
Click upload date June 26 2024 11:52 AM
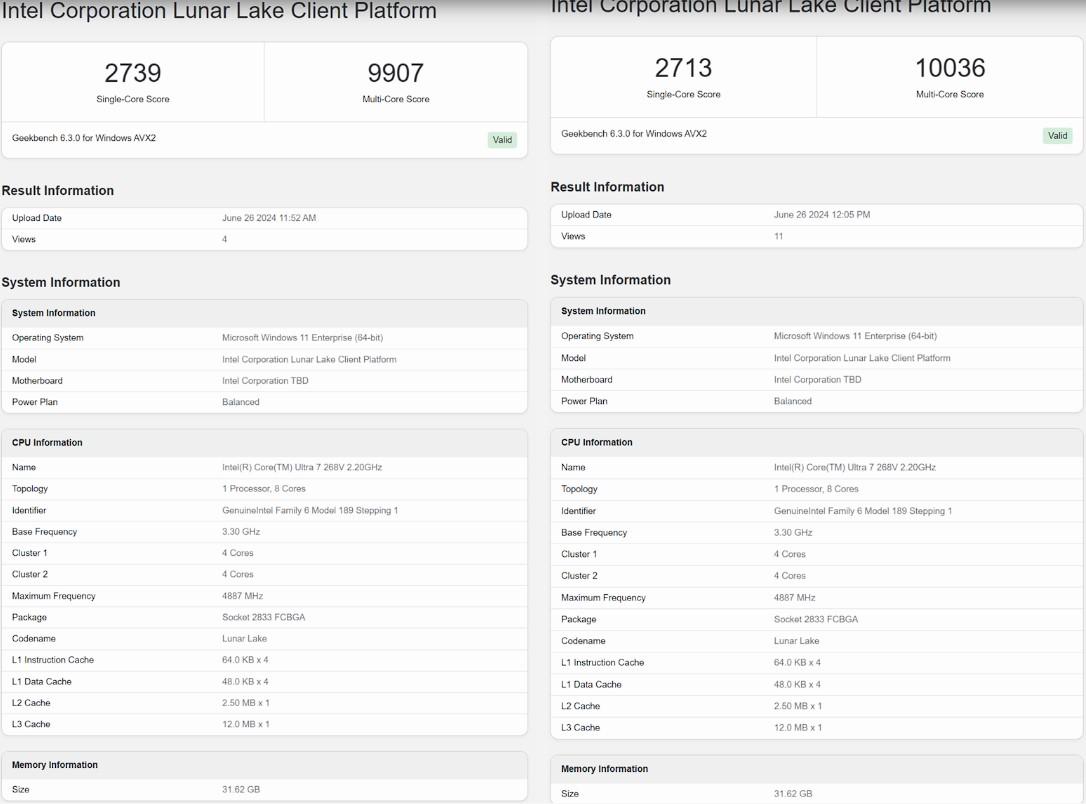click(x=269, y=218)
